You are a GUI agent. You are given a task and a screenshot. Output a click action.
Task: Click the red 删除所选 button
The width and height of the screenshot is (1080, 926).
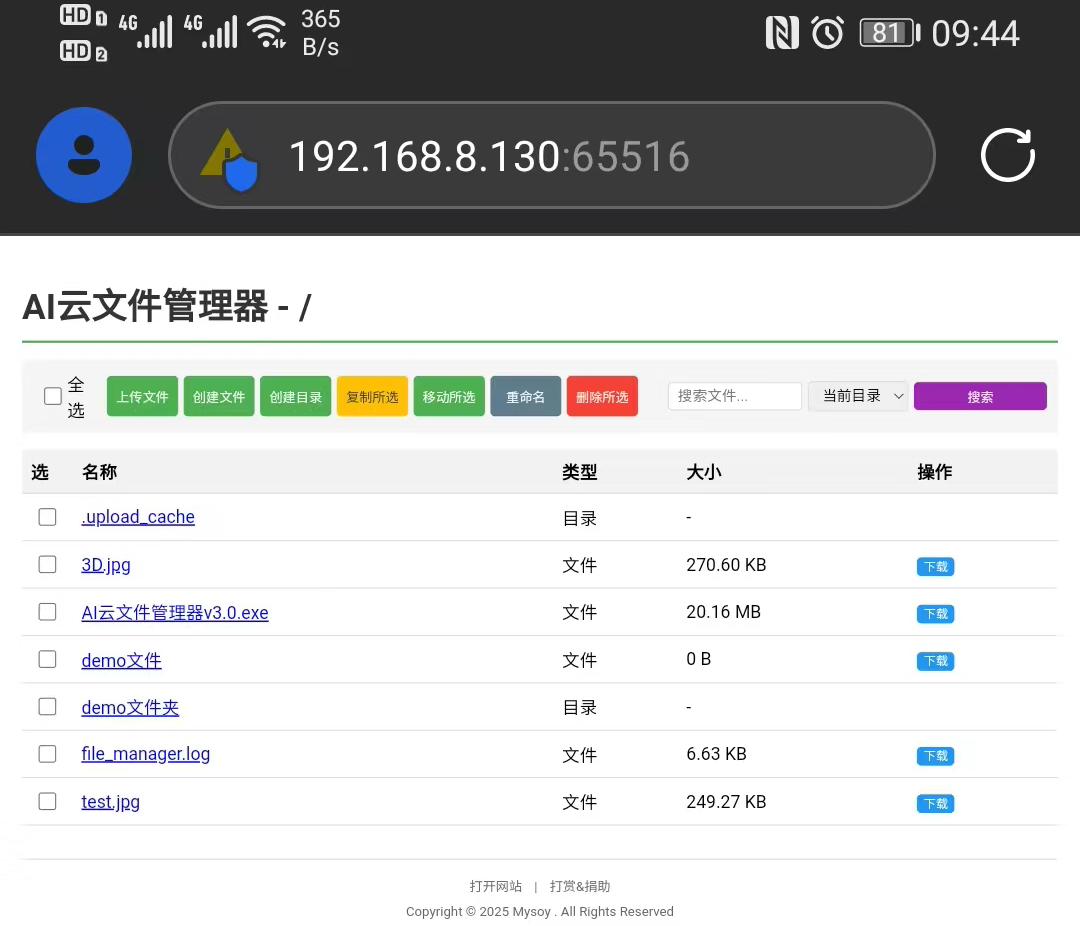click(x=602, y=396)
